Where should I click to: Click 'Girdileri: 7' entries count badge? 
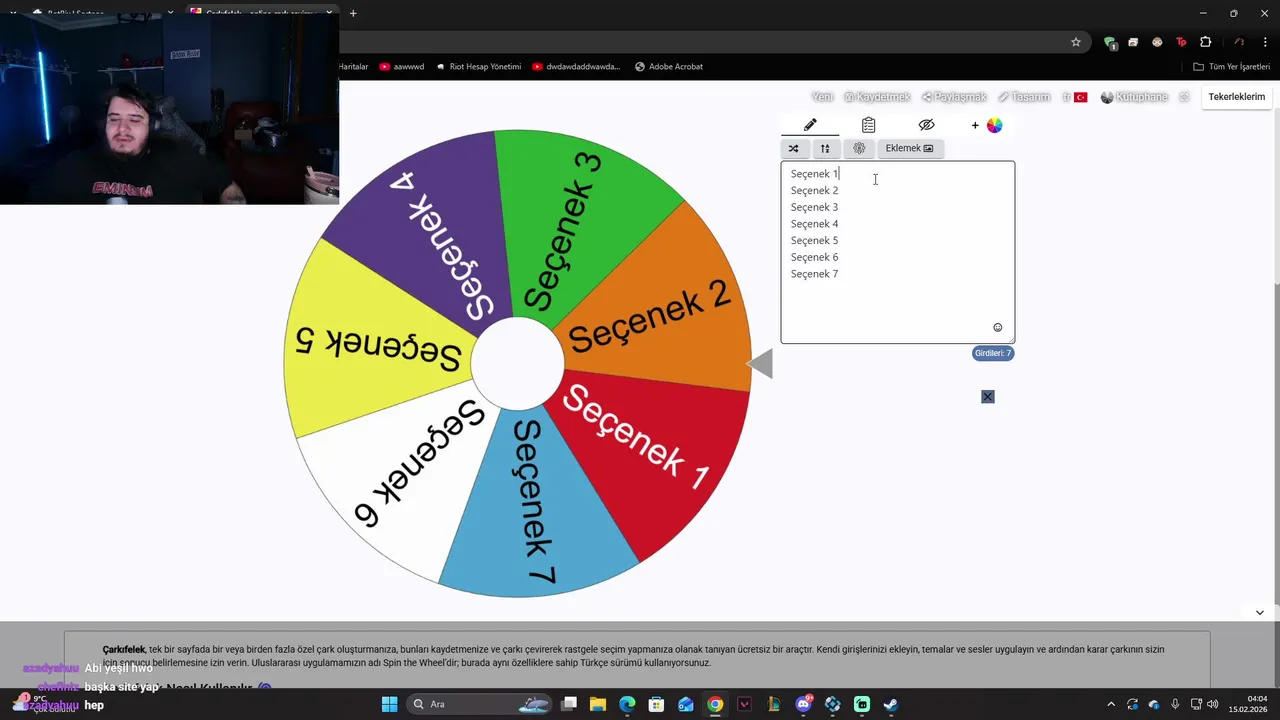[993, 353]
